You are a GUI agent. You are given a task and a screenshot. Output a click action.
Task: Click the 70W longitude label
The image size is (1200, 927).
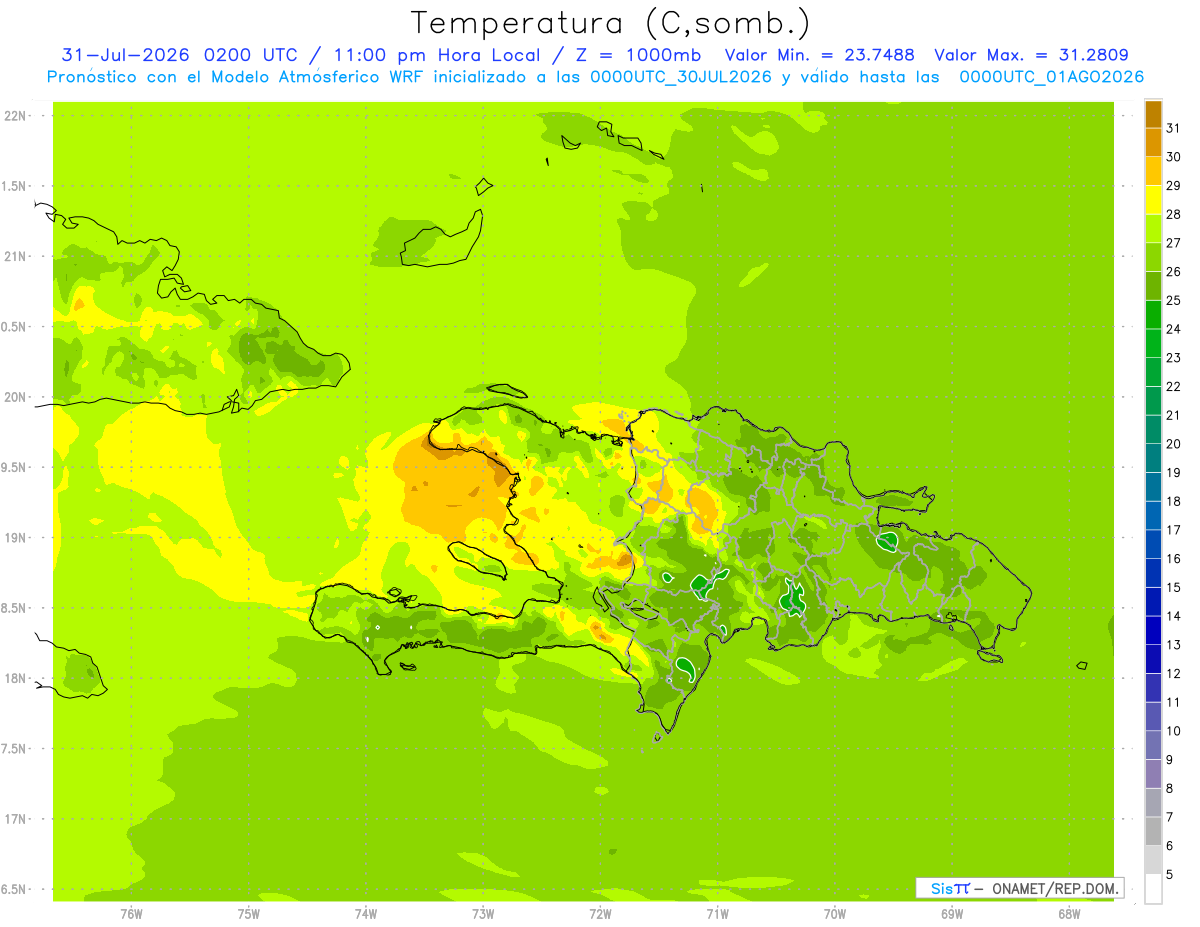click(x=835, y=913)
